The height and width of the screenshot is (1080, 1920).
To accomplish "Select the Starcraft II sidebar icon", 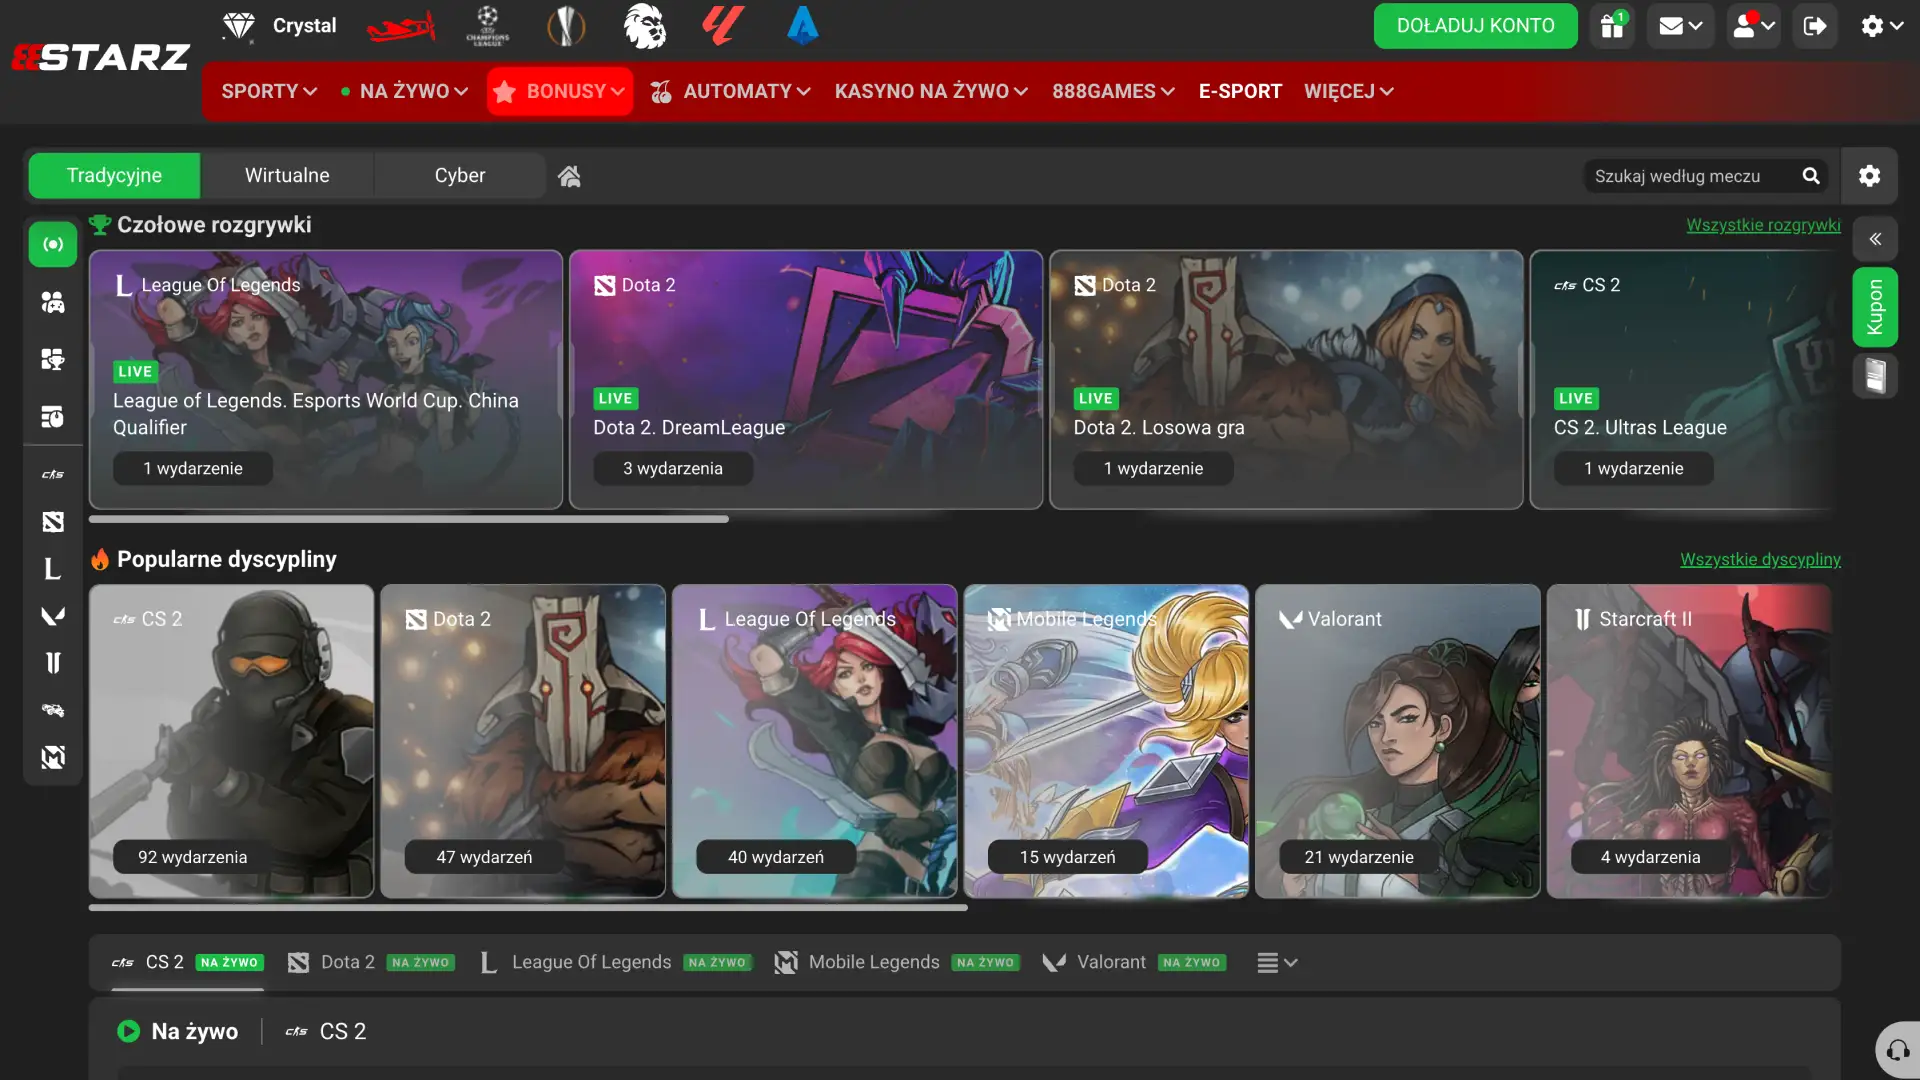I will [x=53, y=663].
